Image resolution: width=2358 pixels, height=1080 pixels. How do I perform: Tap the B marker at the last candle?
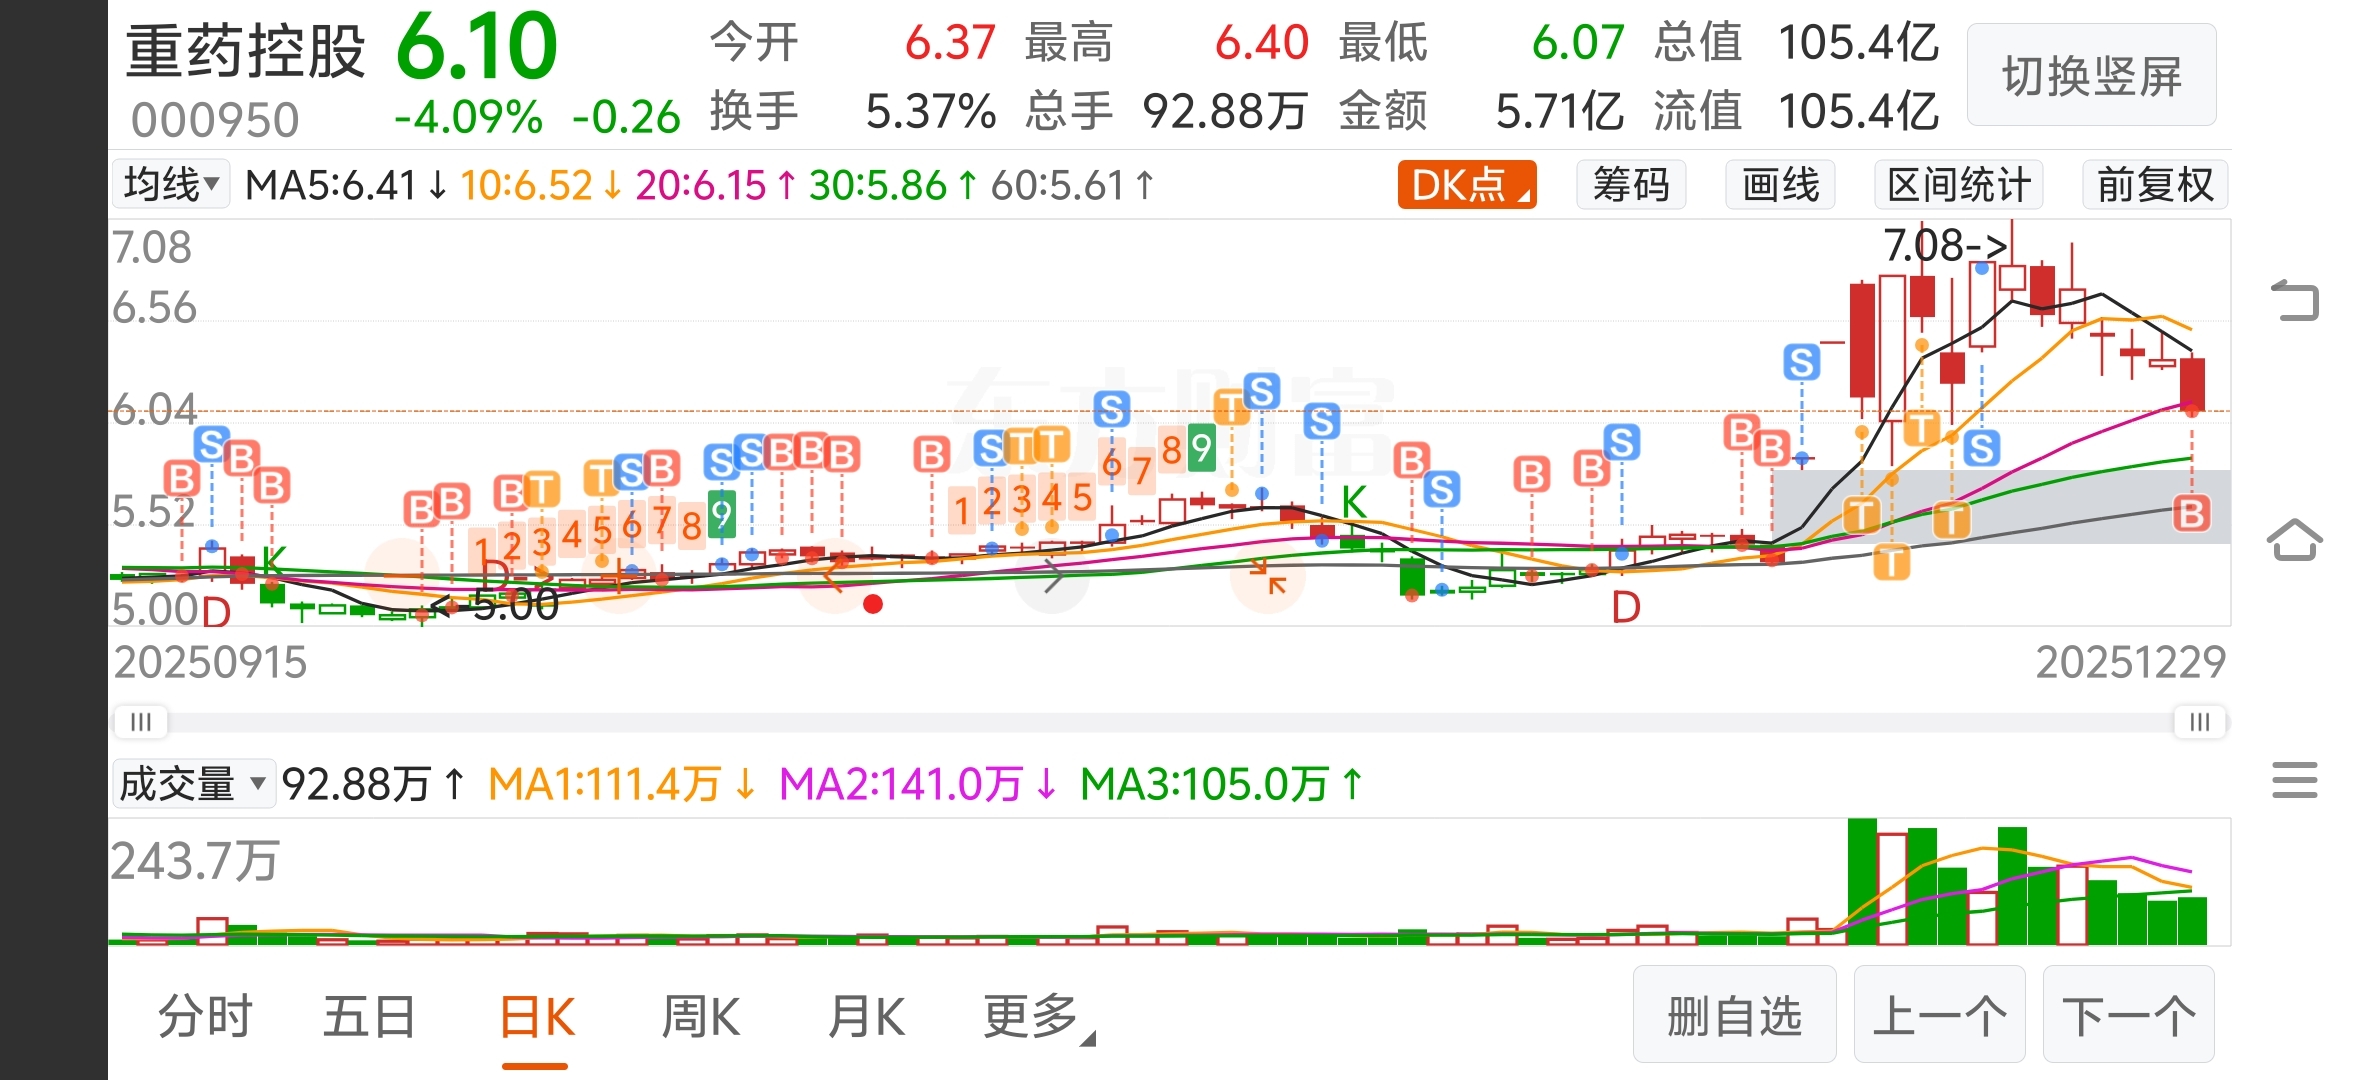point(2191,514)
